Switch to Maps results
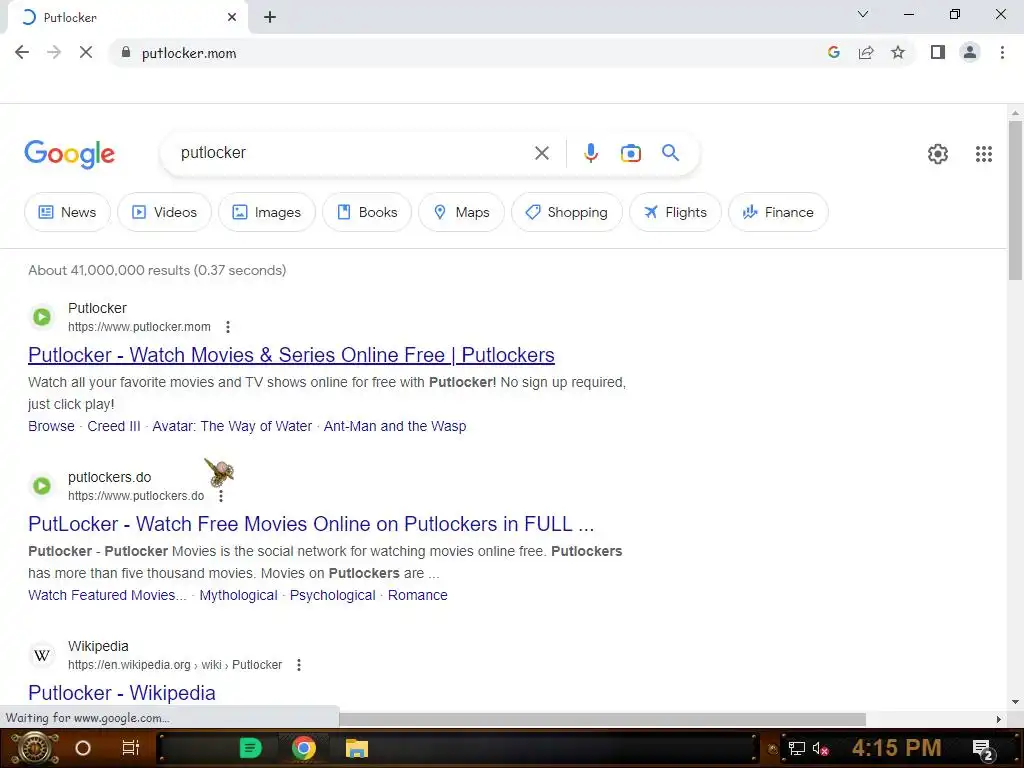Viewport: 1024px width, 768px height. [462, 212]
